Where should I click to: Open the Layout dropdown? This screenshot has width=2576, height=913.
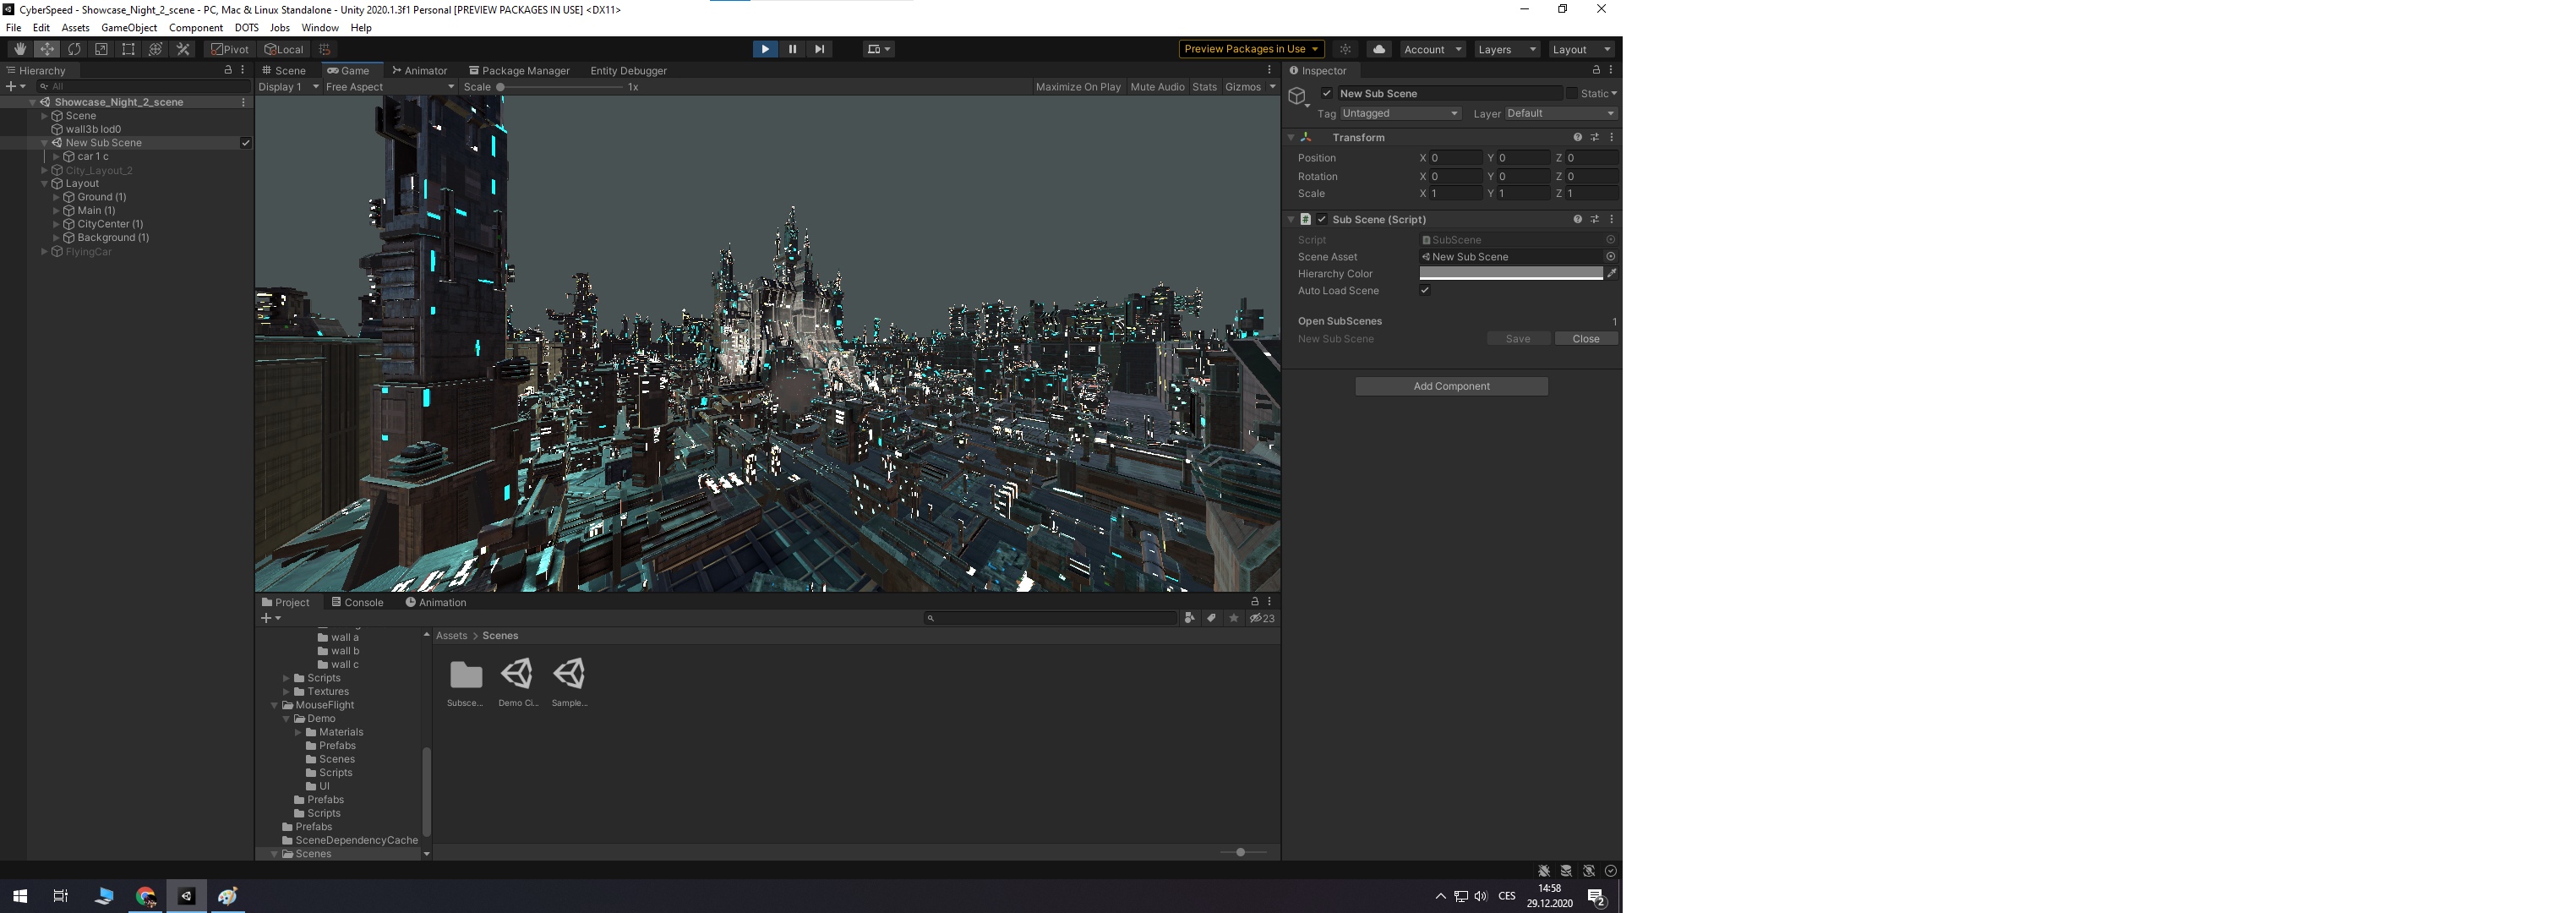(x=1581, y=49)
